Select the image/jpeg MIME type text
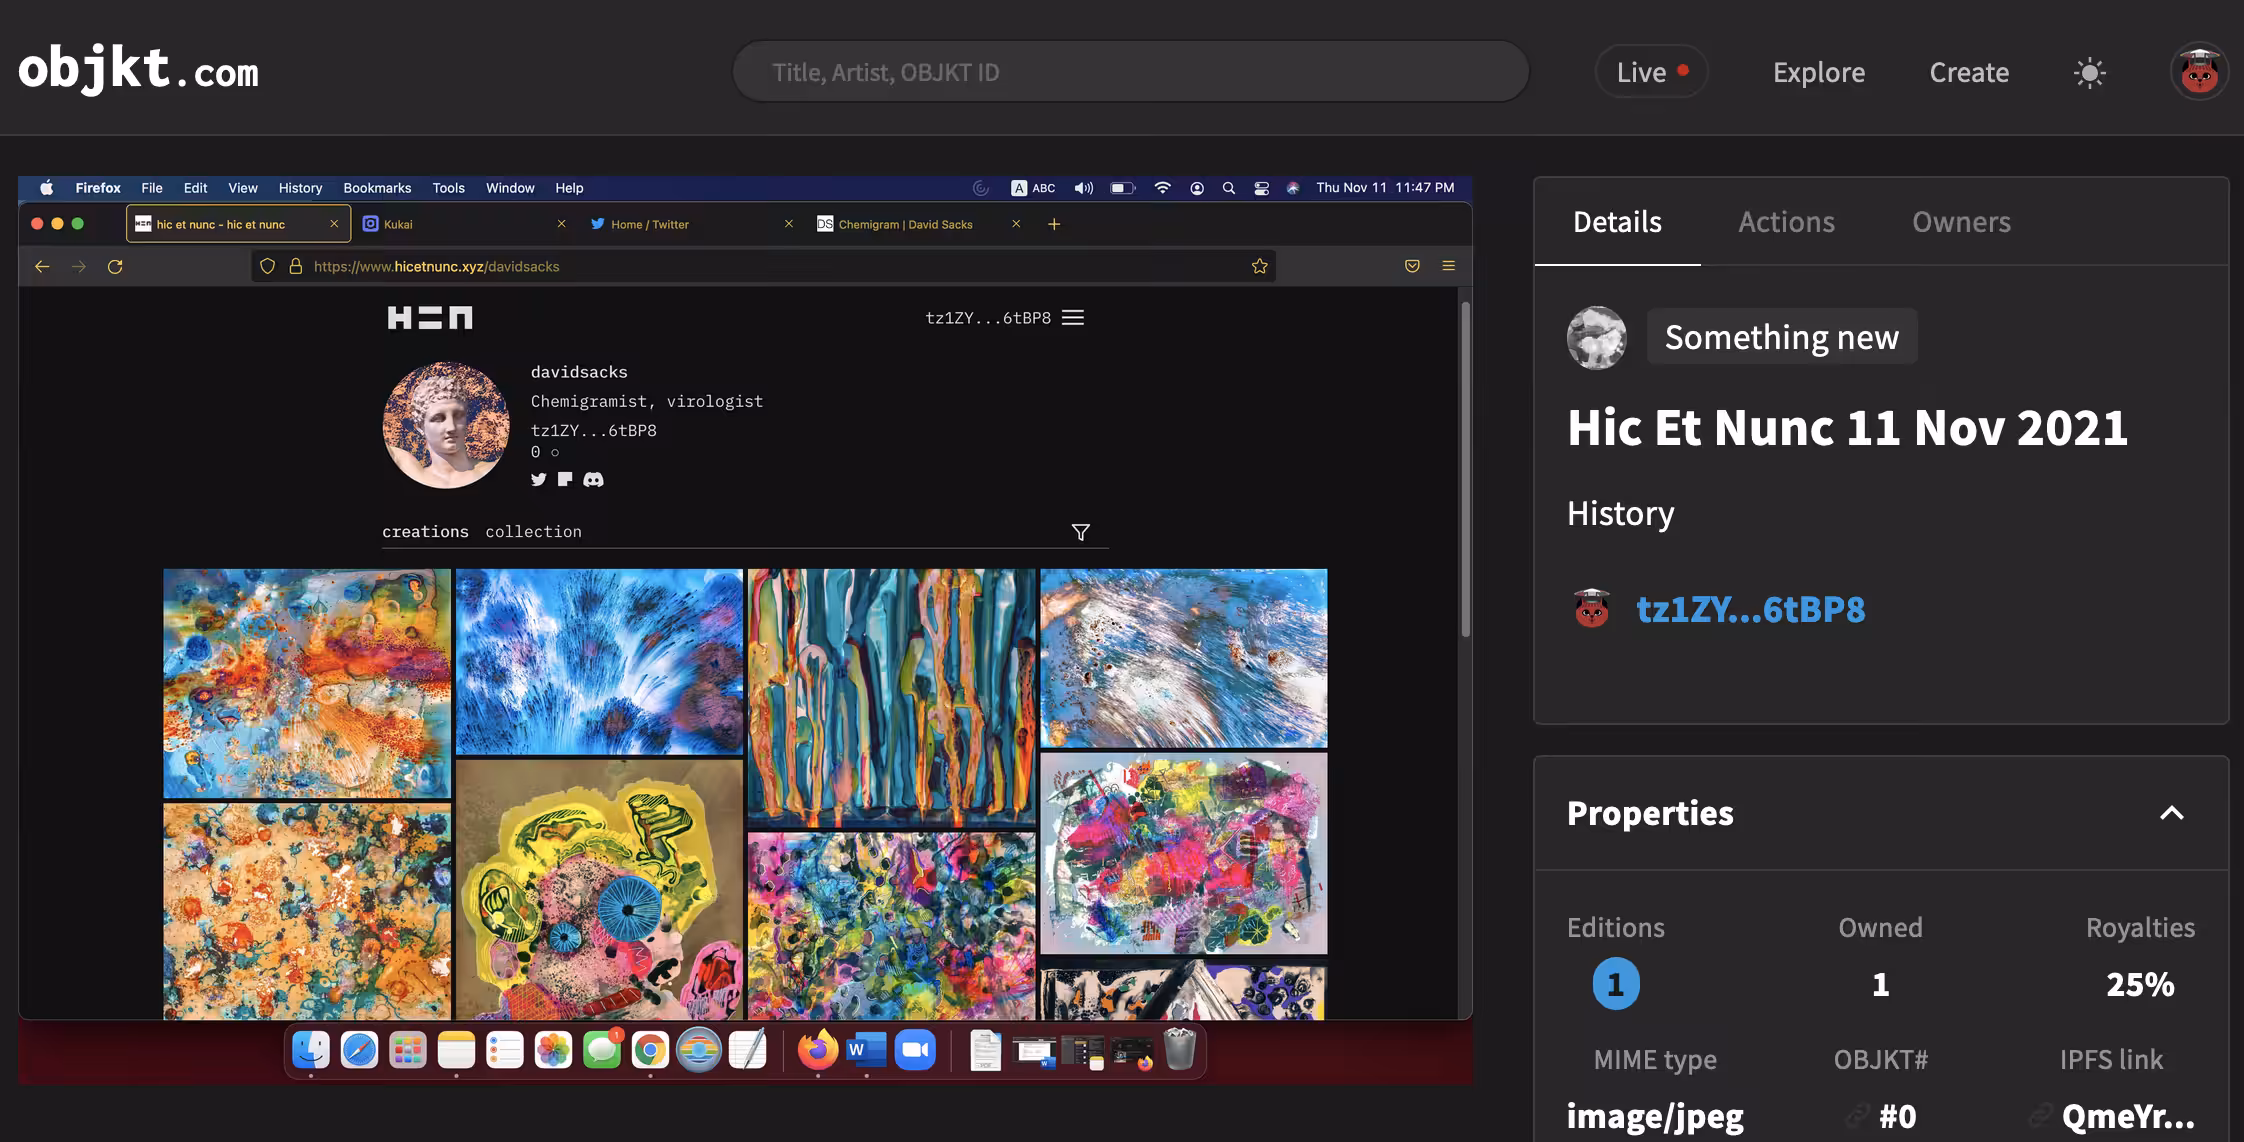The width and height of the screenshot is (2244, 1142). tap(1655, 1116)
